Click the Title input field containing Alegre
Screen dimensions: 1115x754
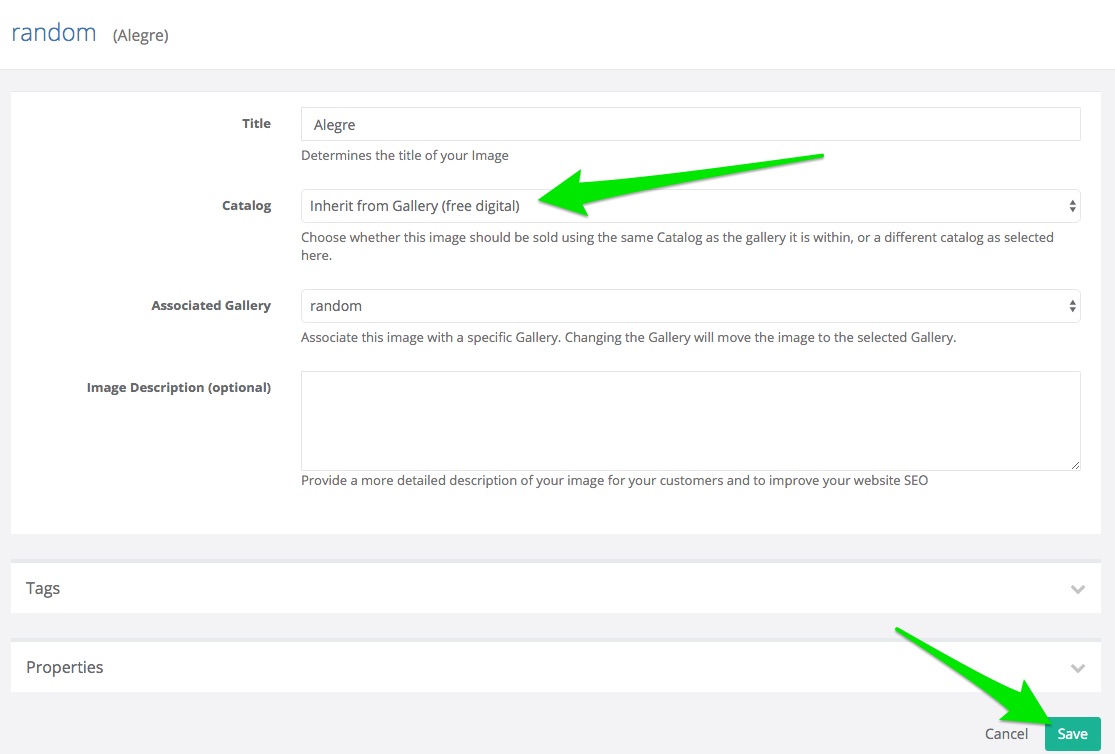[x=690, y=124]
